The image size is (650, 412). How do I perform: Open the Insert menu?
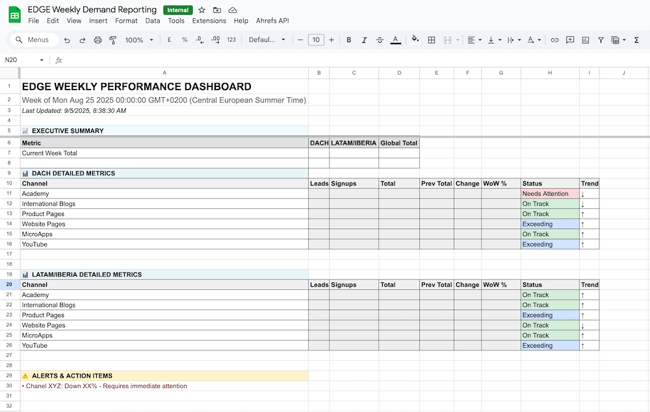click(98, 21)
